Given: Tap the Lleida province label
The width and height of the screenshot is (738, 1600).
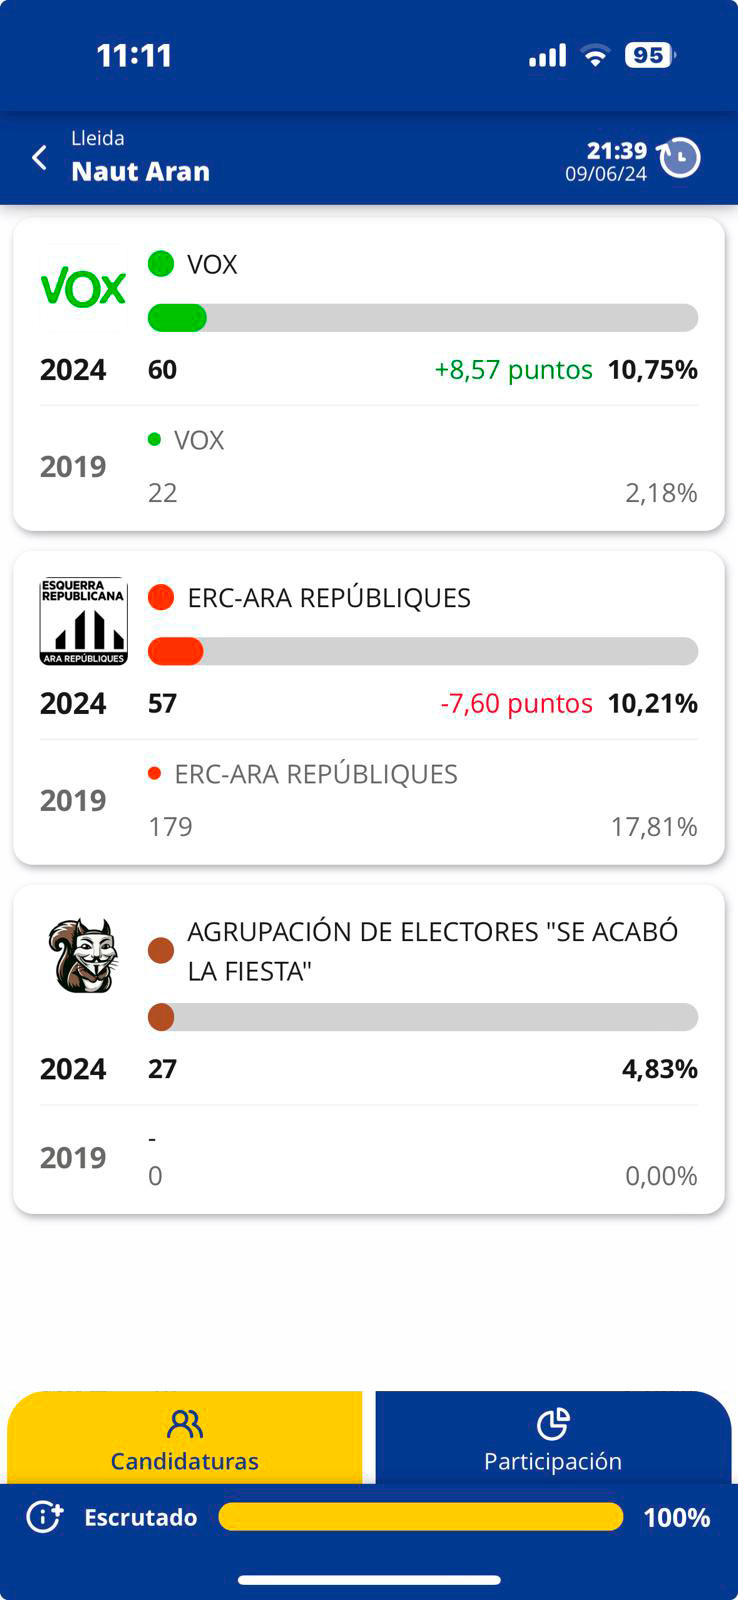Looking at the screenshot, I should (x=98, y=138).
